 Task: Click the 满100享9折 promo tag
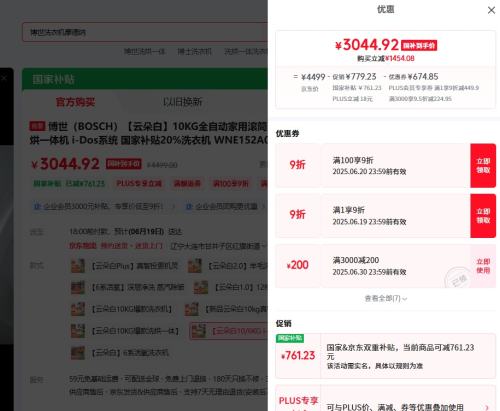pyautogui.click(x=231, y=184)
